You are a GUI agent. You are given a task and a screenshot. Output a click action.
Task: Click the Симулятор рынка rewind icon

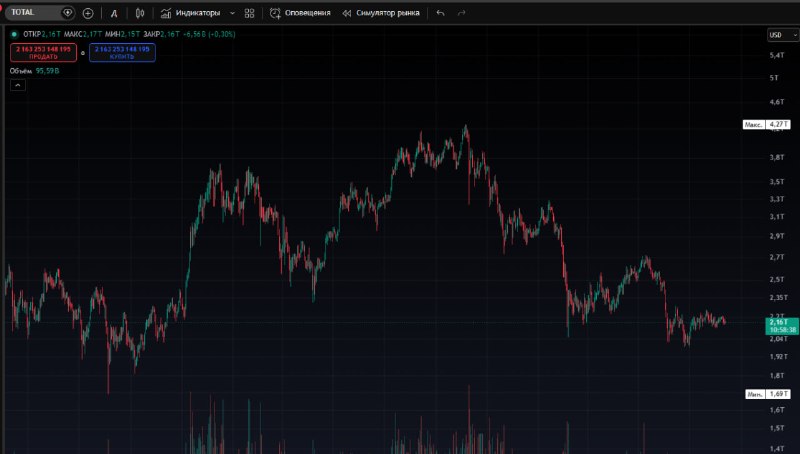(x=347, y=13)
